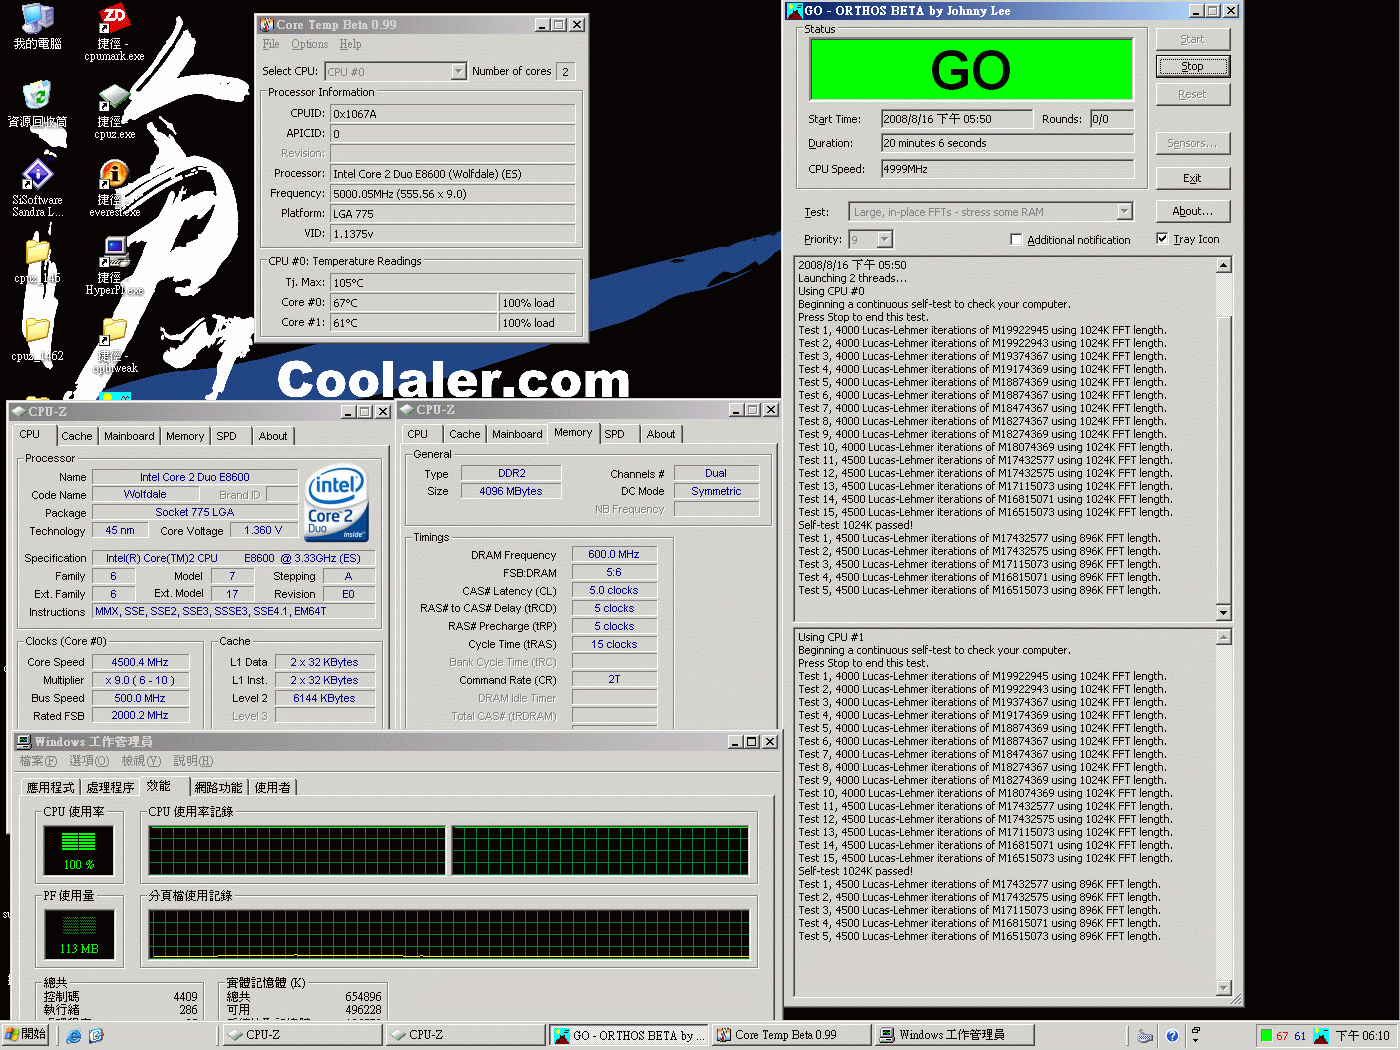Viewport: 1400px width, 1050px height.
Task: Click the Exit button in ORTHOS
Action: (1192, 178)
